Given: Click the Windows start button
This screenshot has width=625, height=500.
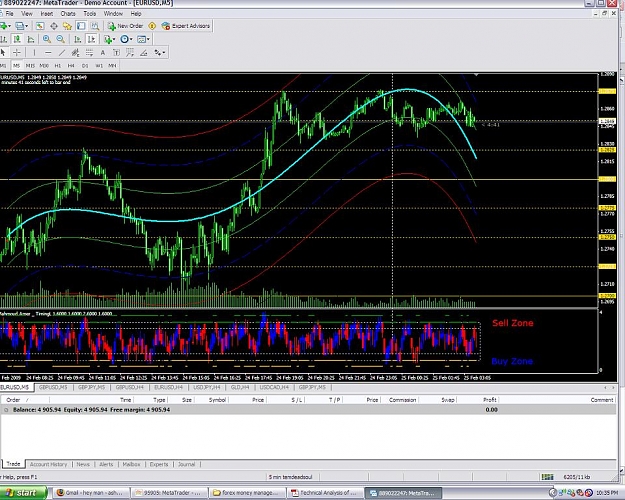Looking at the screenshot, I should pyautogui.click(x=23, y=493).
